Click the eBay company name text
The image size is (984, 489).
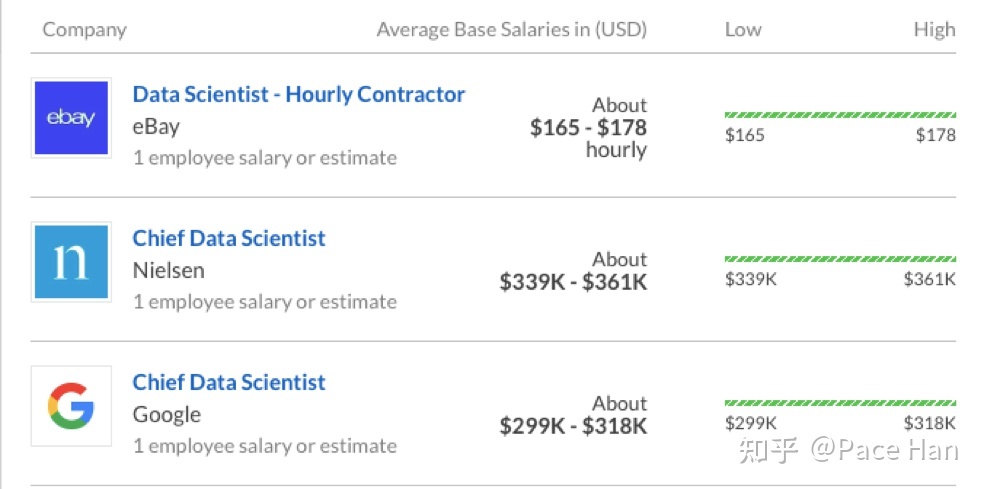tap(156, 127)
